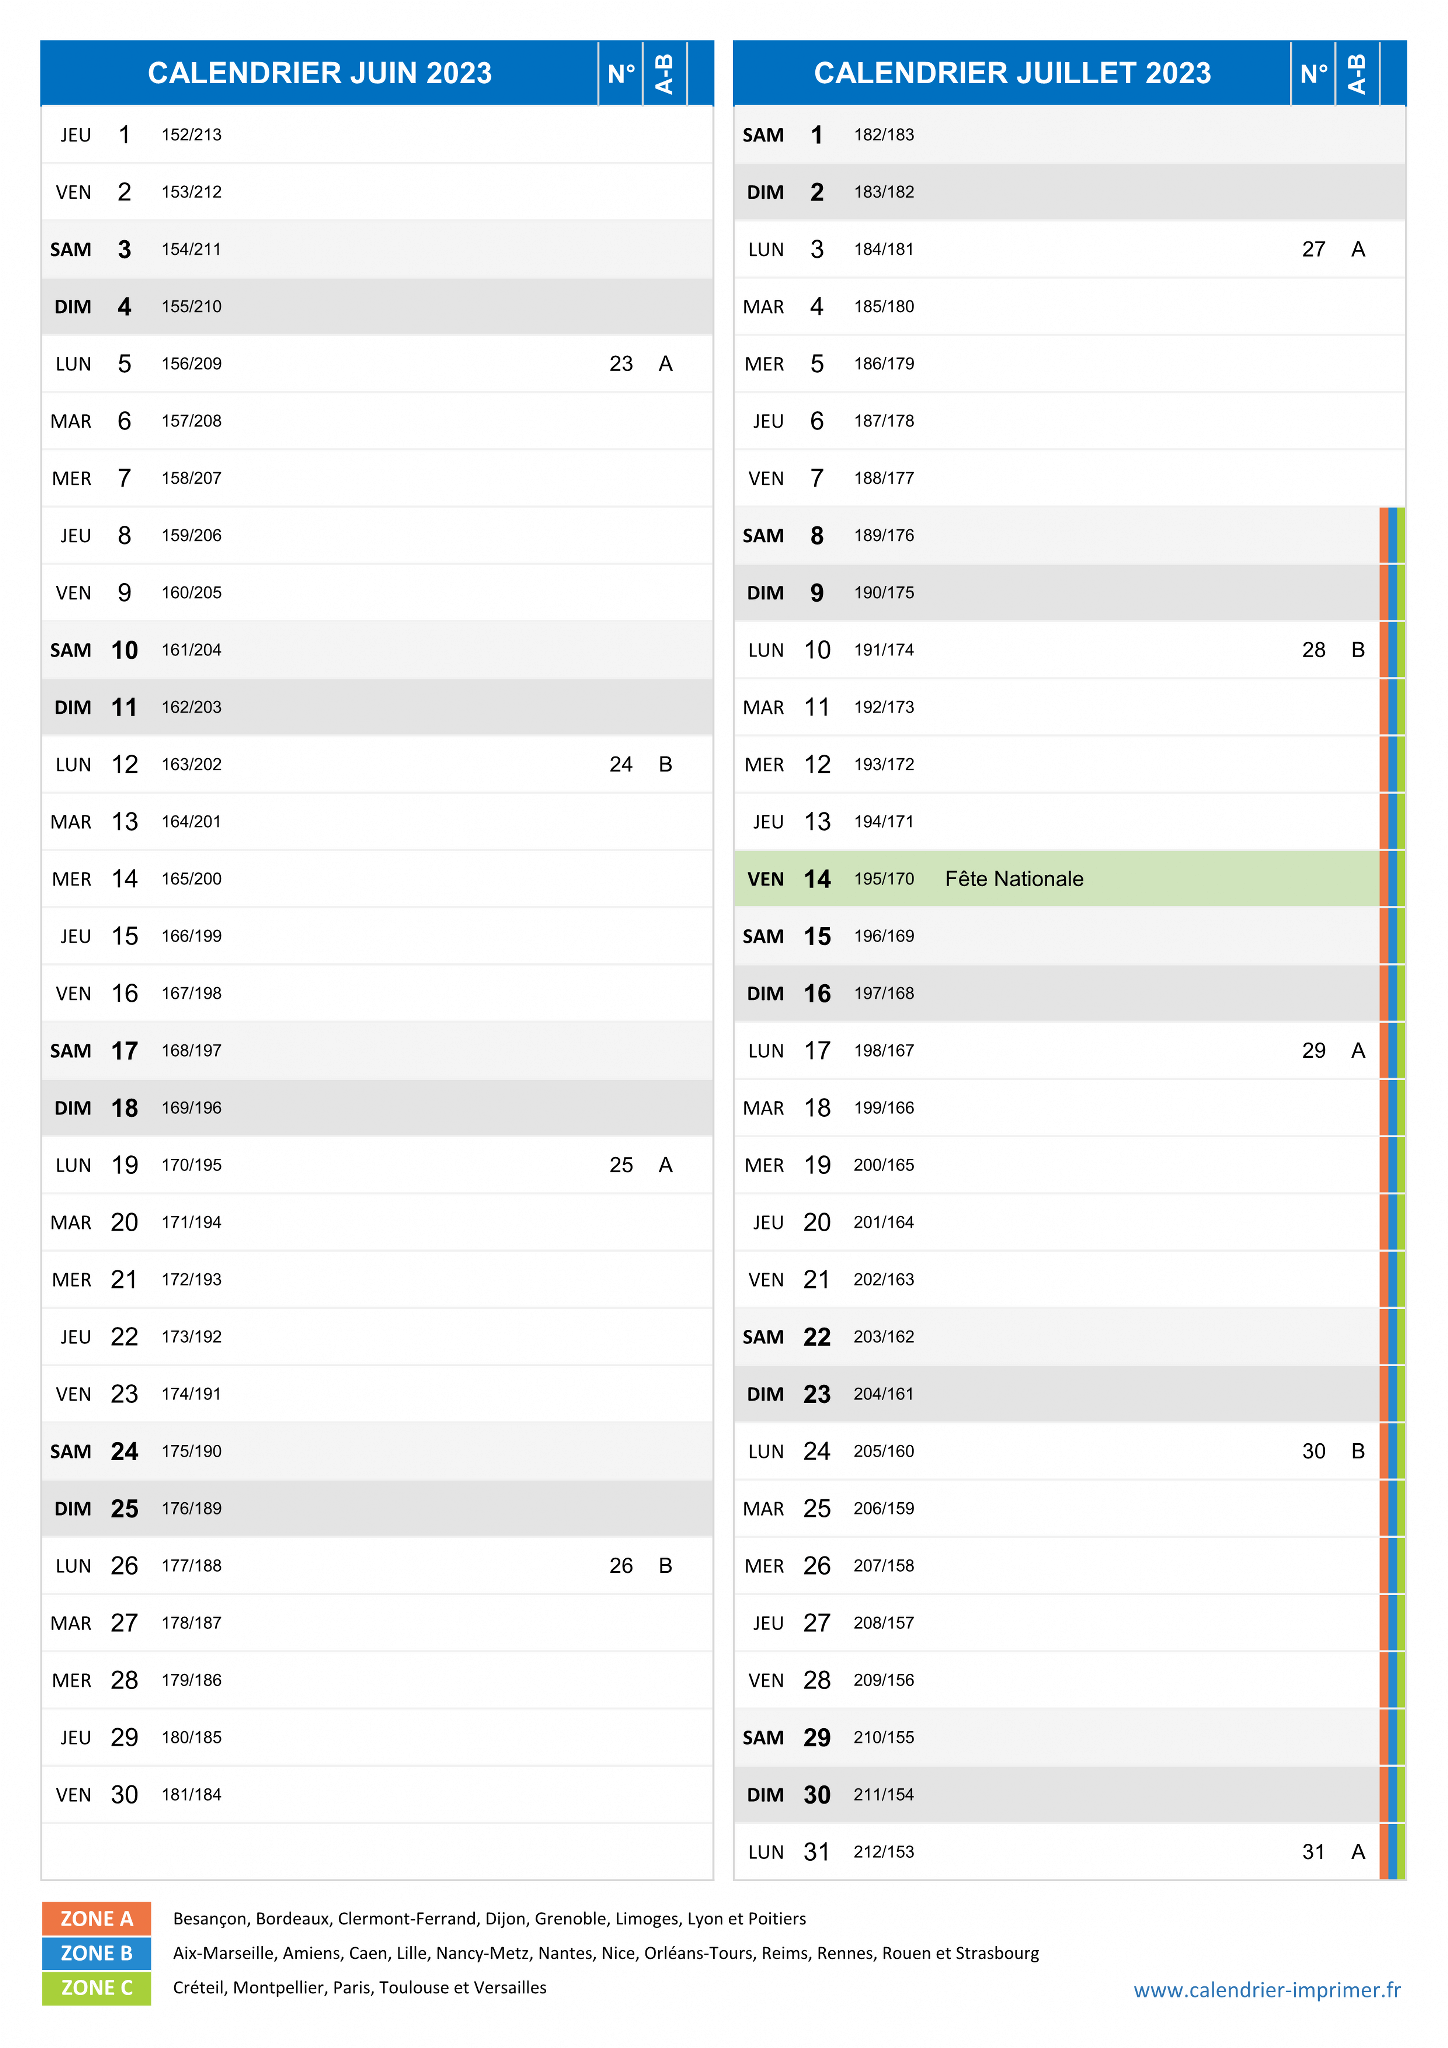Click the ZONE A orange legend swatch
The height and width of the screenshot is (2048, 1448).
tap(96, 1918)
